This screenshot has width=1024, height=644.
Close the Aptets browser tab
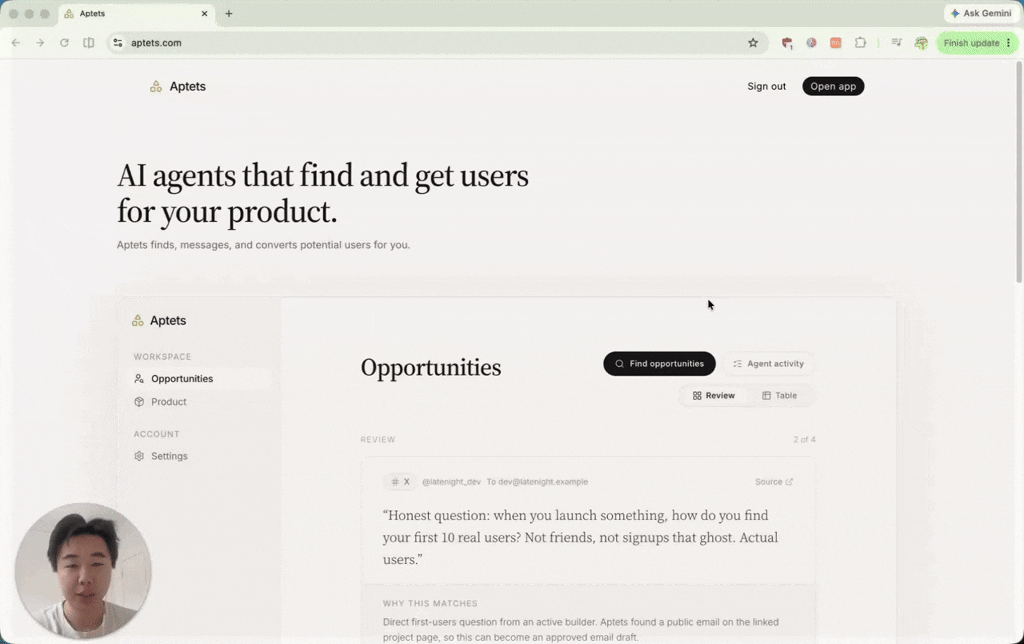(204, 13)
